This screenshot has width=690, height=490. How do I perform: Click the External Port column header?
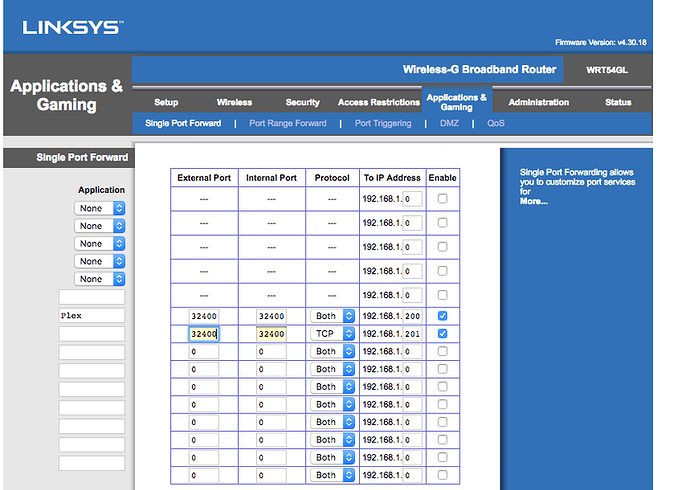tap(204, 178)
